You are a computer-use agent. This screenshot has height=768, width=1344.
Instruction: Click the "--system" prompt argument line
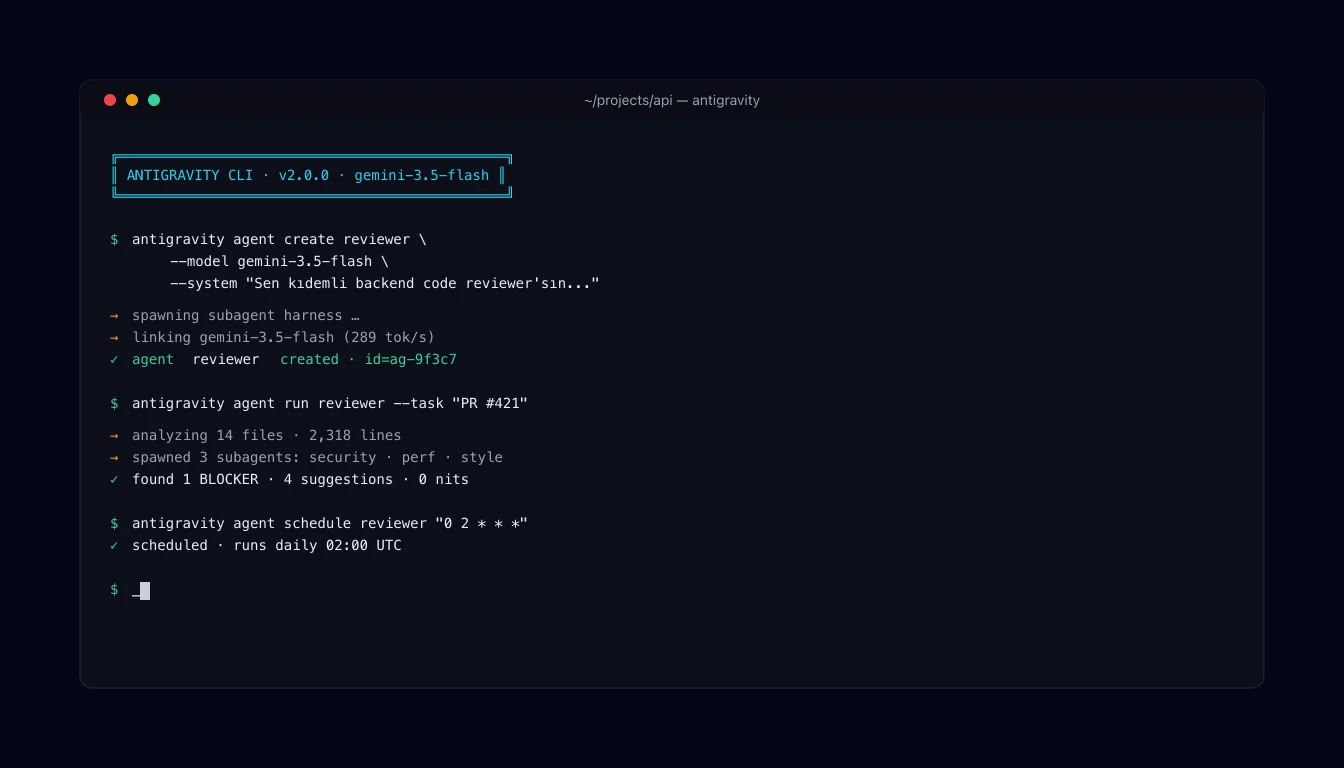point(385,284)
